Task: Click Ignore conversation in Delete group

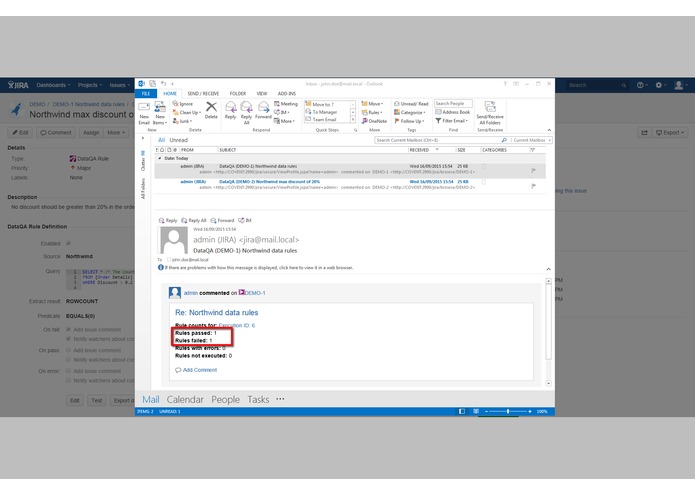Action: click(183, 104)
